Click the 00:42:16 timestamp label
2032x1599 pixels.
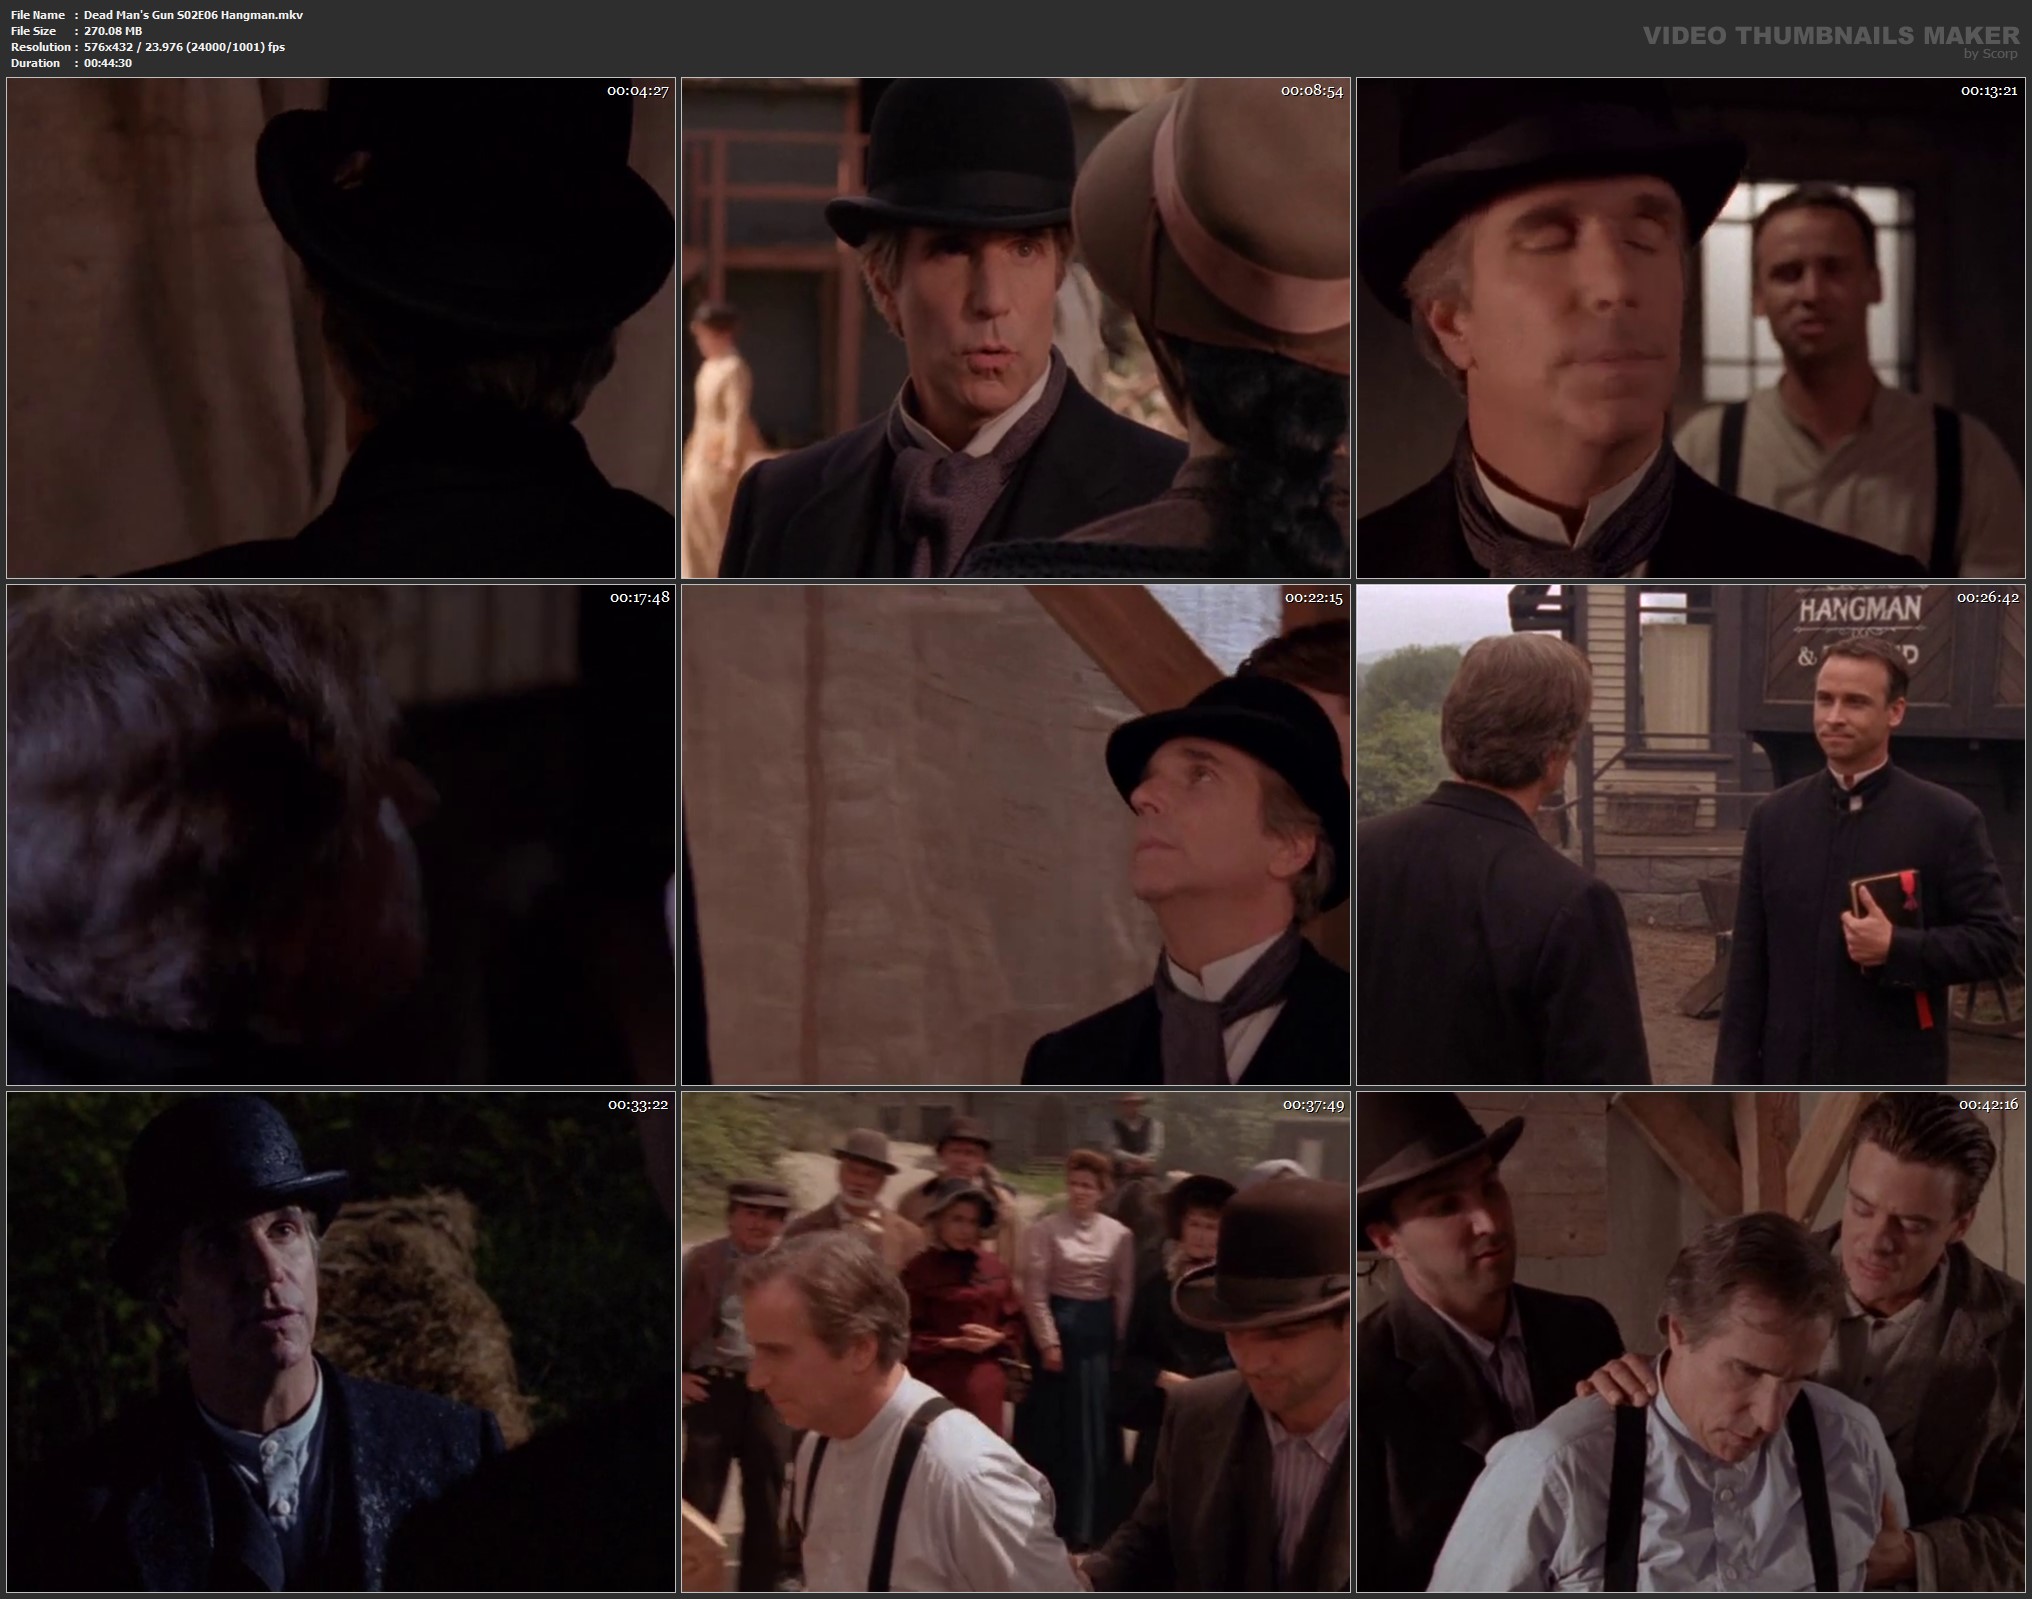pyautogui.click(x=1987, y=1105)
